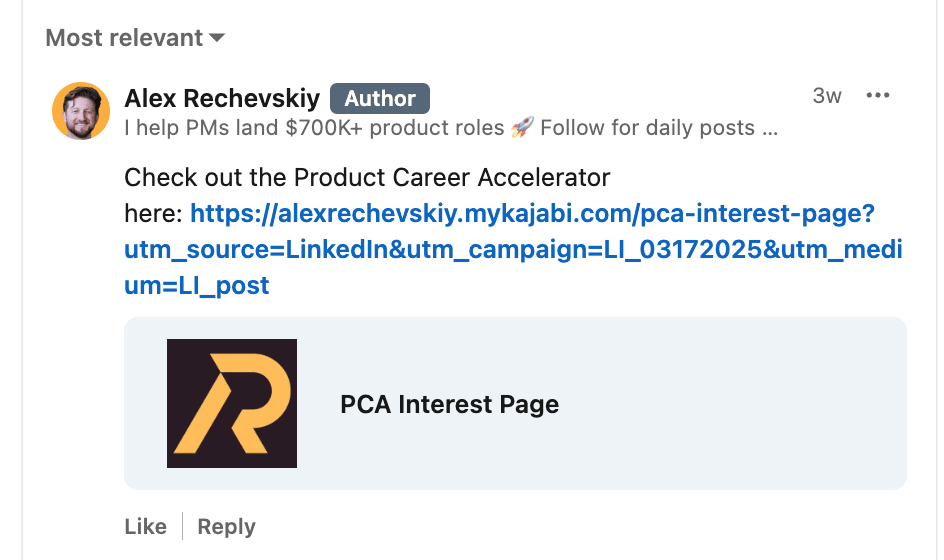The width and height of the screenshot is (944, 560).
Task: Click the PCA Interest Page title
Action: [449, 404]
